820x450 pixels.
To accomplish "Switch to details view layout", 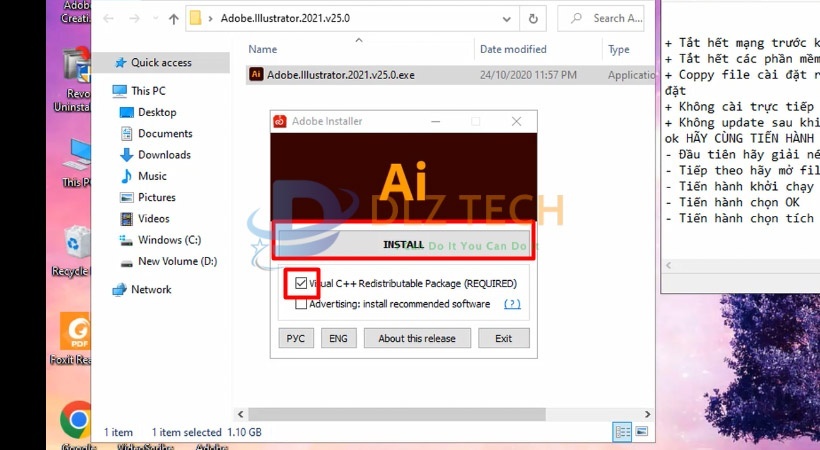I will pos(623,432).
